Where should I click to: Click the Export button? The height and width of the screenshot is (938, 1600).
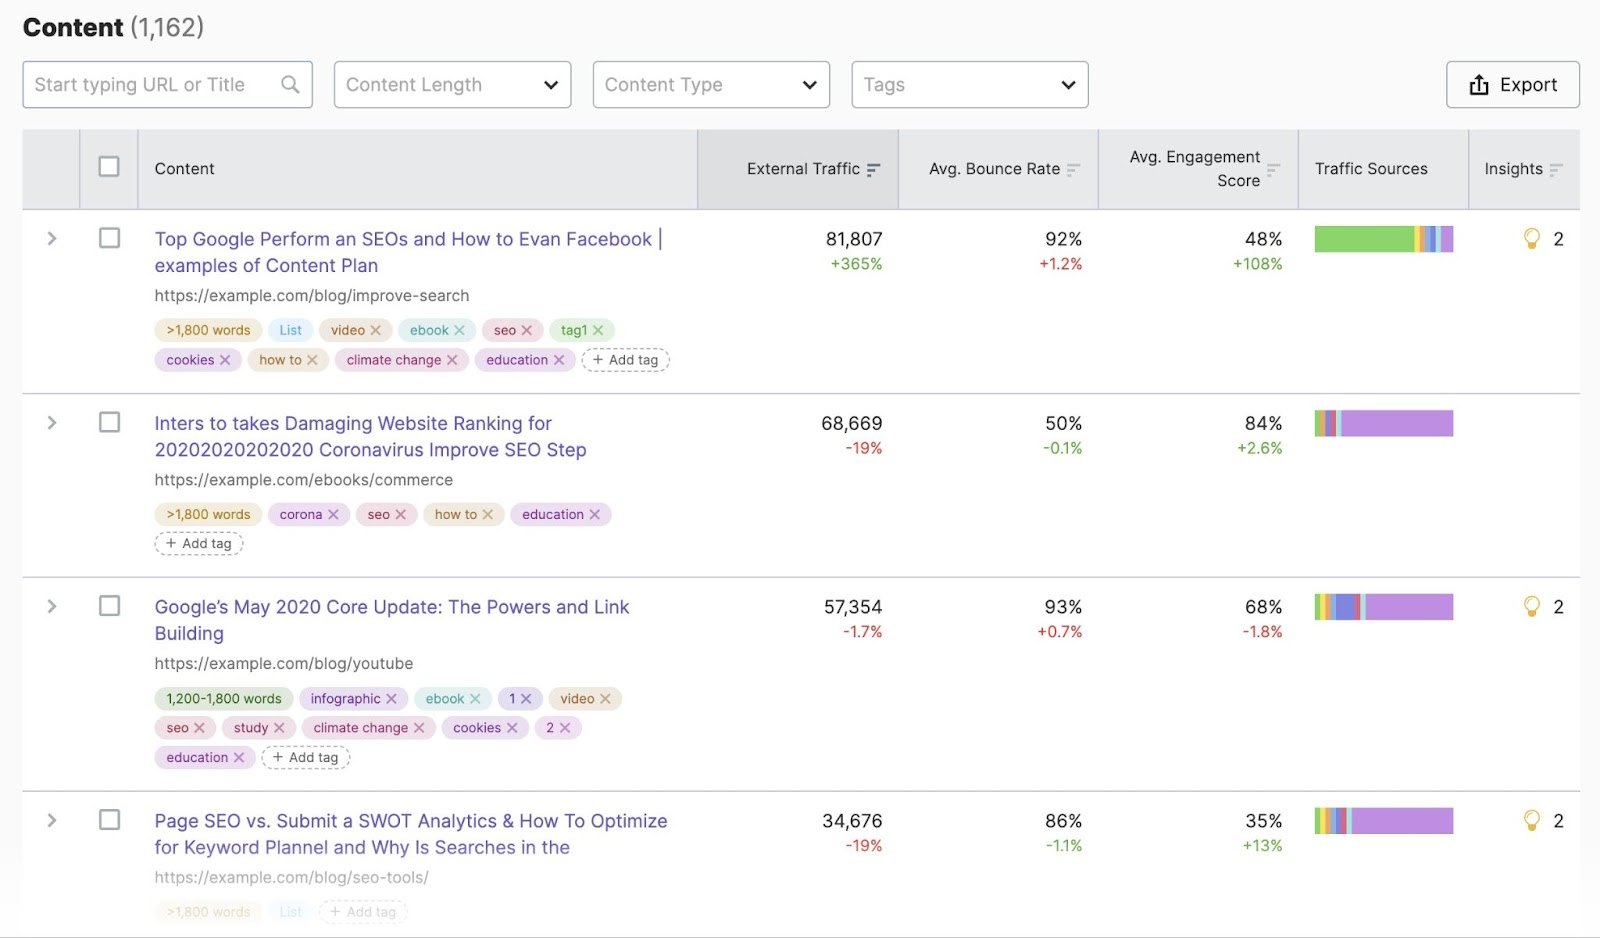click(1512, 85)
